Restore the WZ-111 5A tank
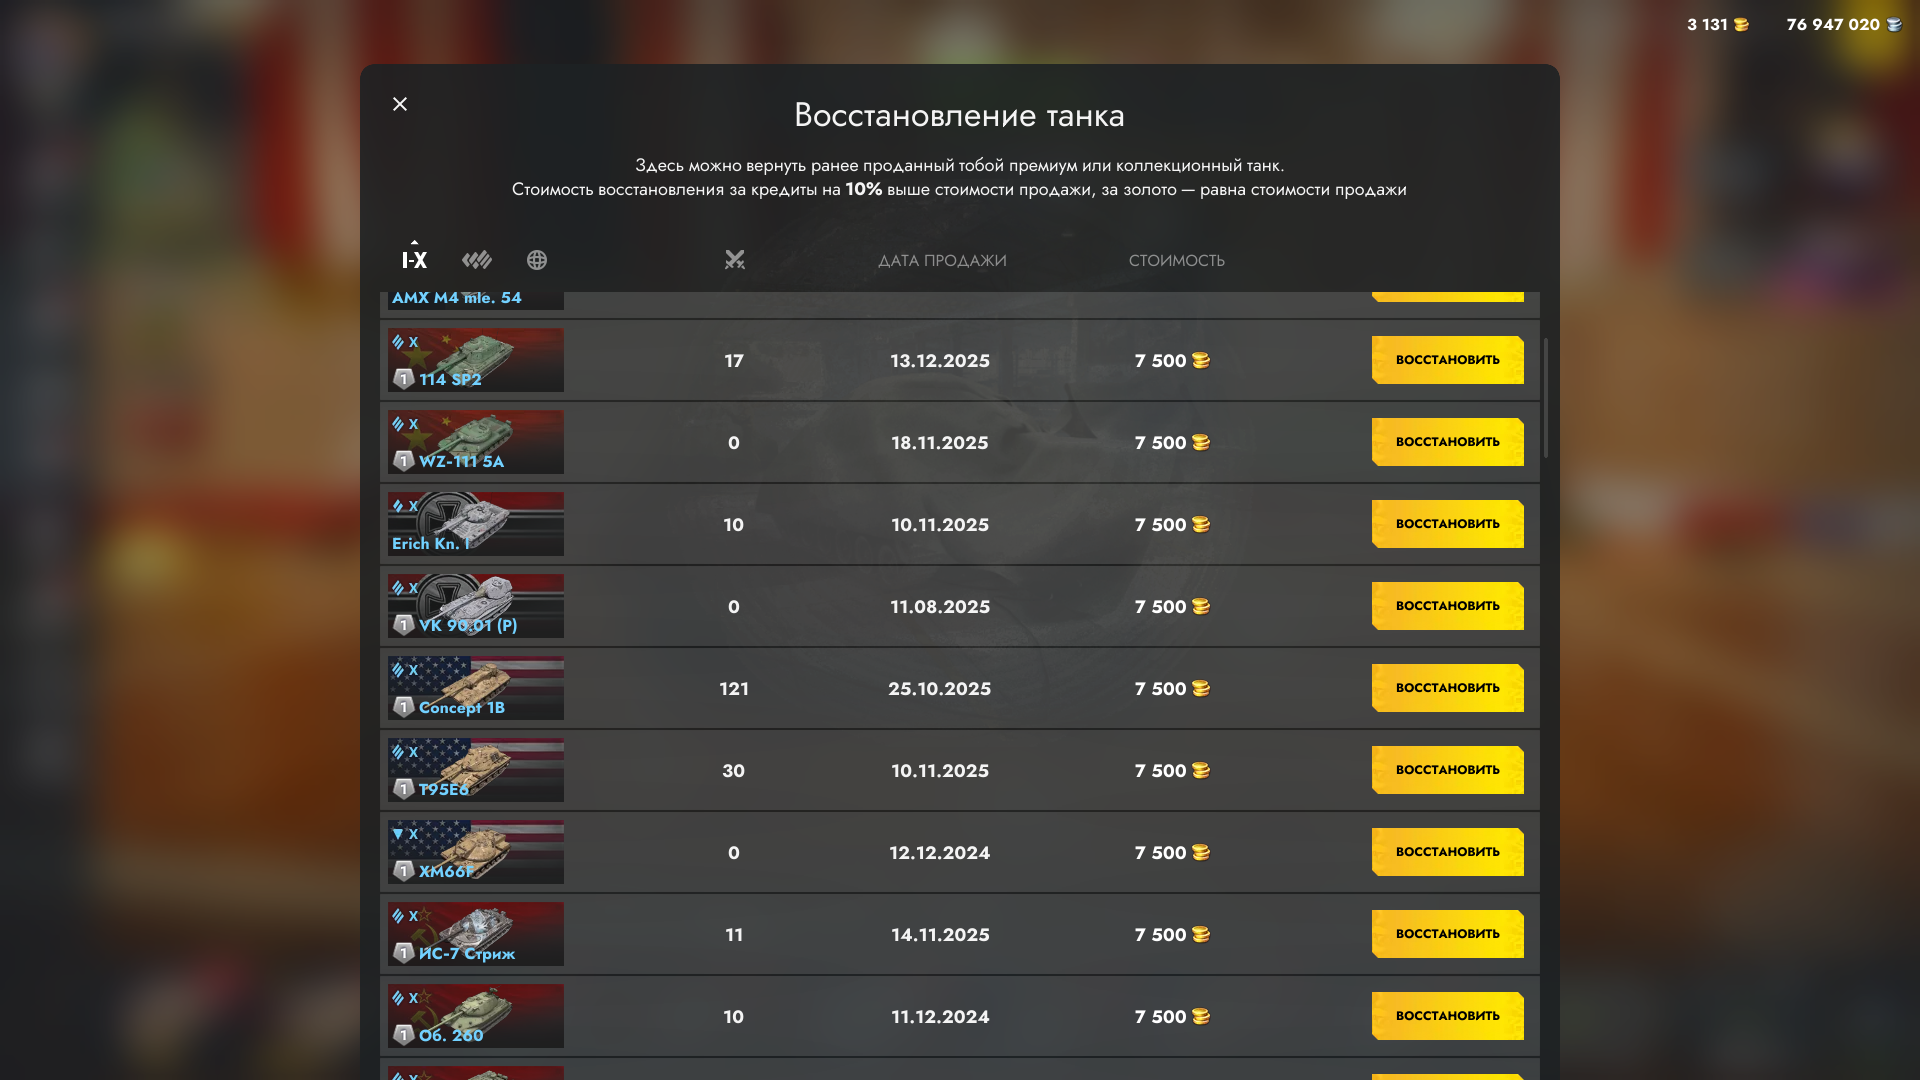 click(x=1447, y=442)
